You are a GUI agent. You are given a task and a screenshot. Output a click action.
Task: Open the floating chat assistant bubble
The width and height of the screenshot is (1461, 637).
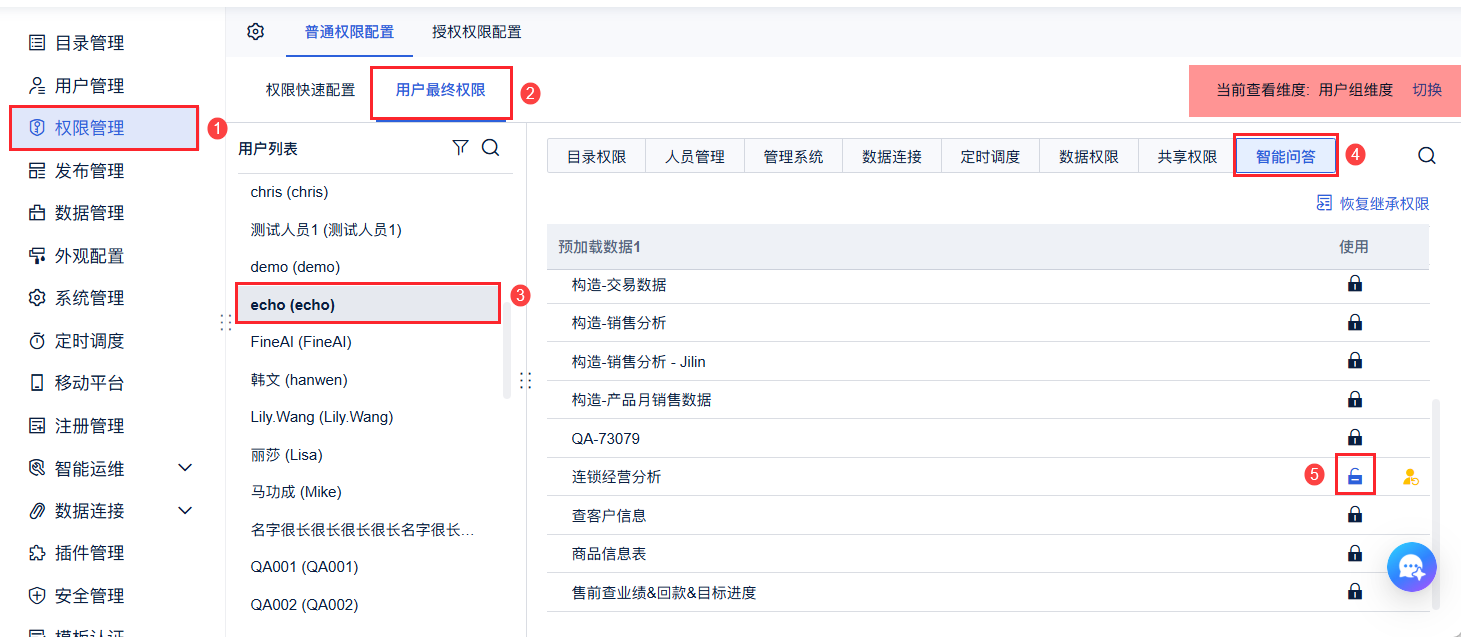tap(1411, 568)
